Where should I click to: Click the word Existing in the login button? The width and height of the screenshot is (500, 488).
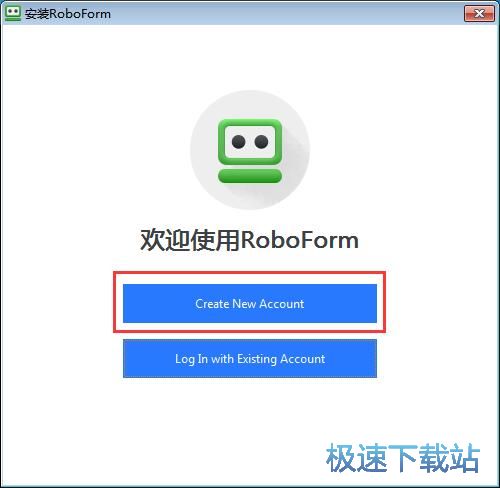[x=257, y=359]
